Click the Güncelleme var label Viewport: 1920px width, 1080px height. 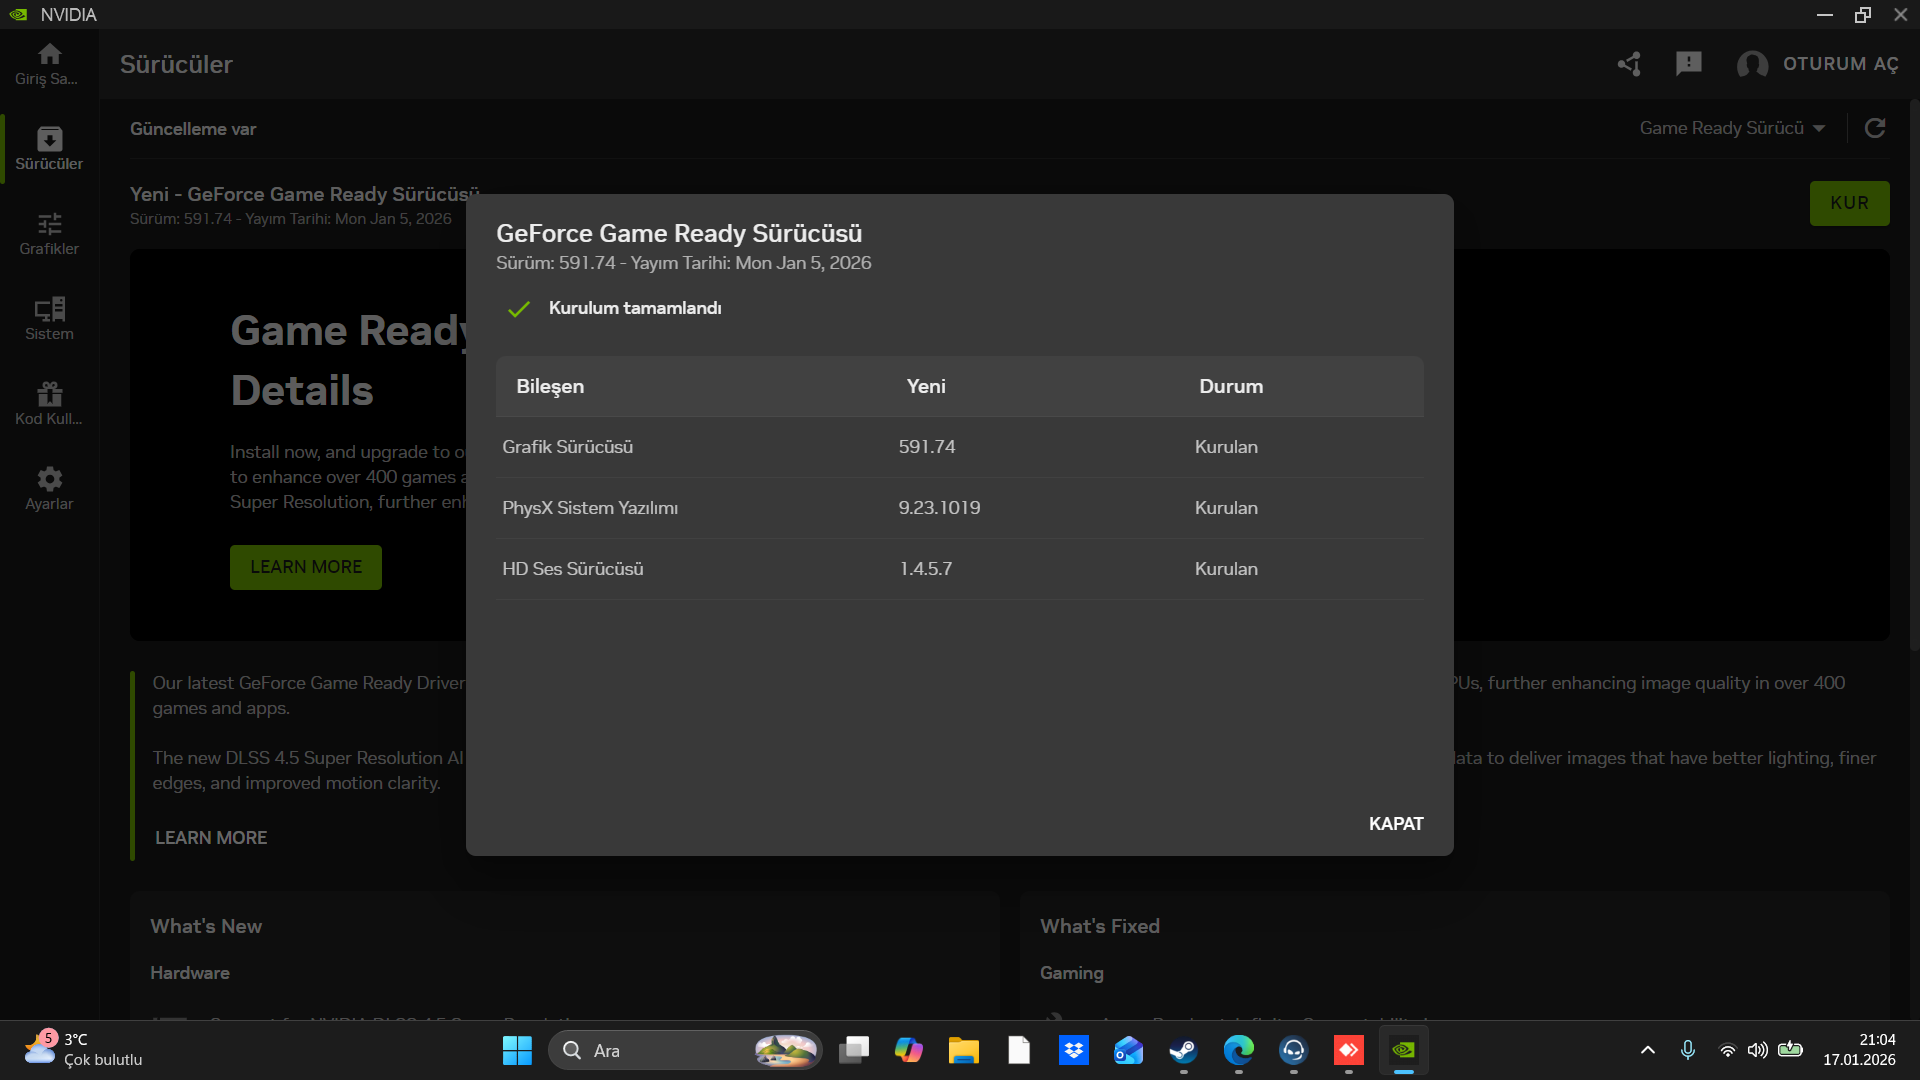(193, 129)
